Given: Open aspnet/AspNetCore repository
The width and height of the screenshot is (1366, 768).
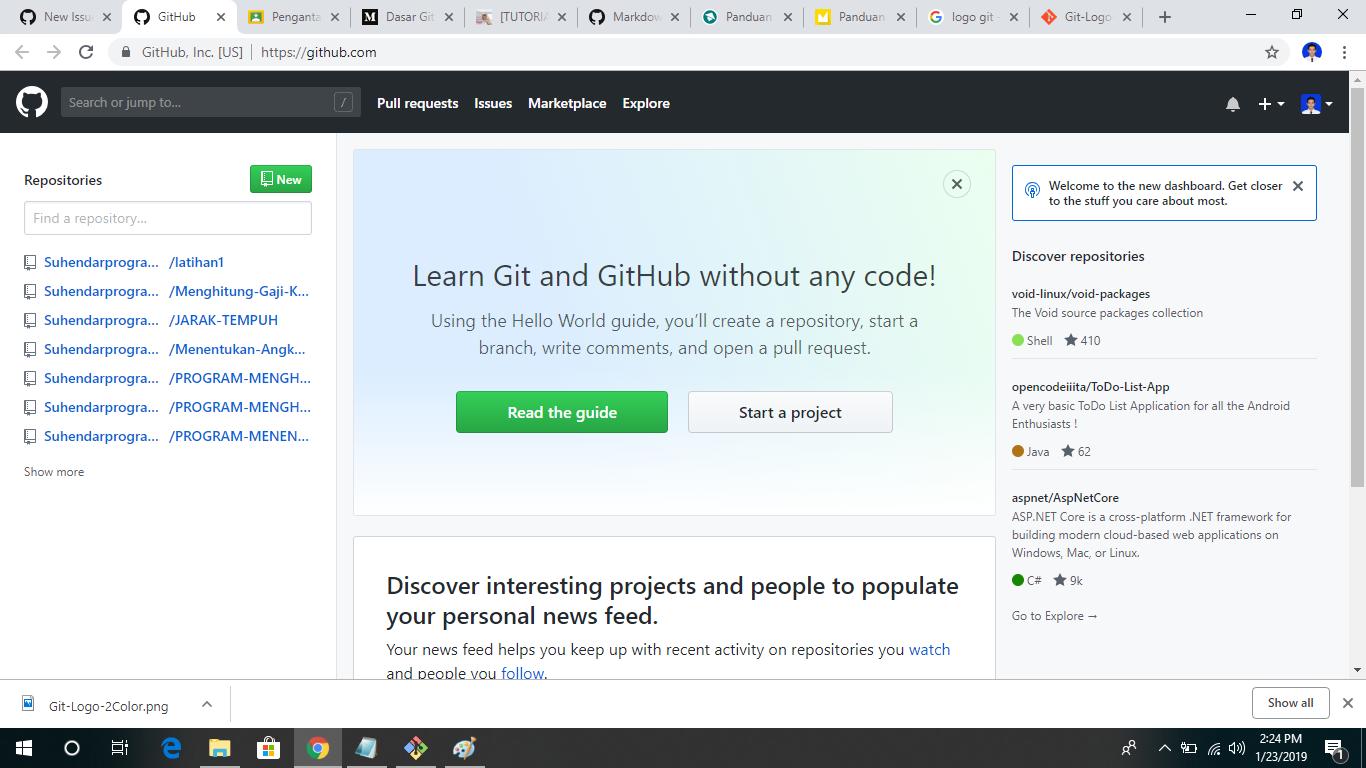Looking at the screenshot, I should pyautogui.click(x=1065, y=498).
